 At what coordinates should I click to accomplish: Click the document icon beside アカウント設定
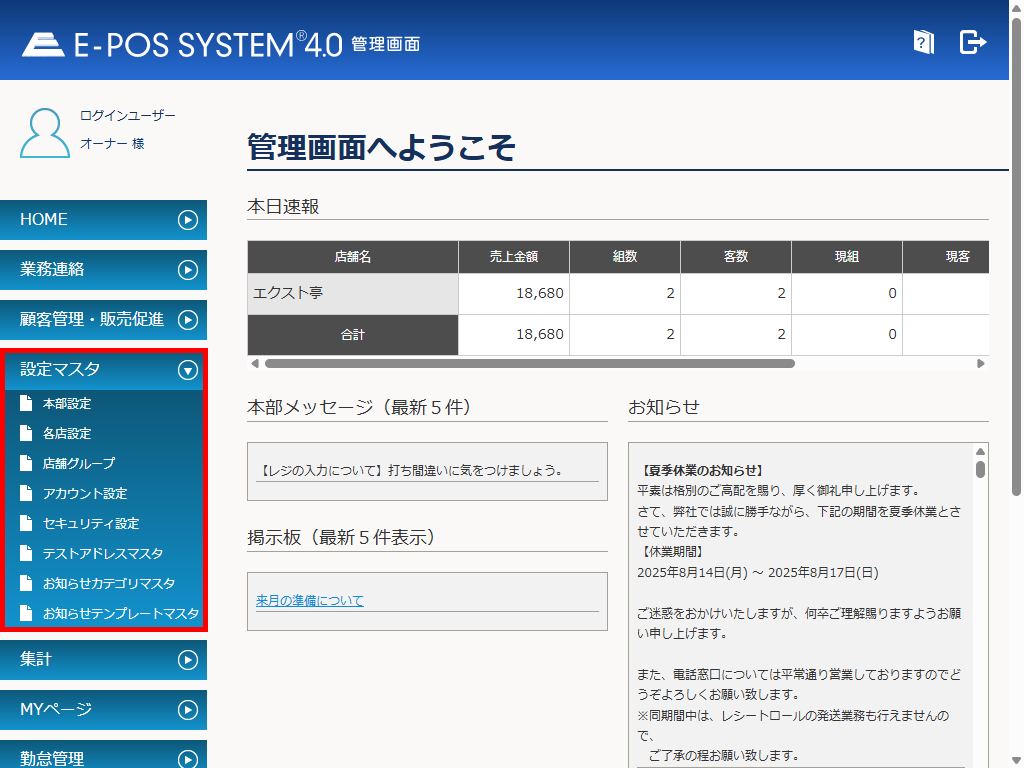[x=26, y=494]
